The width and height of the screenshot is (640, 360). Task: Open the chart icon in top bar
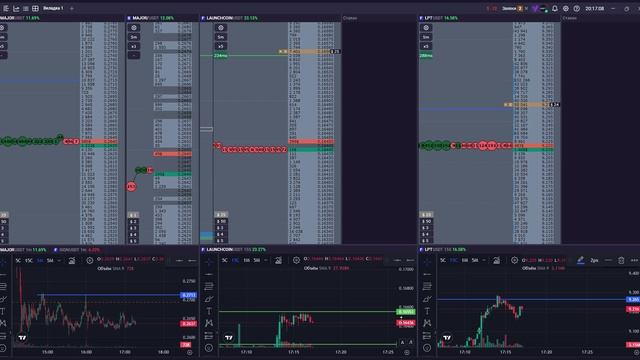(x=16, y=8)
